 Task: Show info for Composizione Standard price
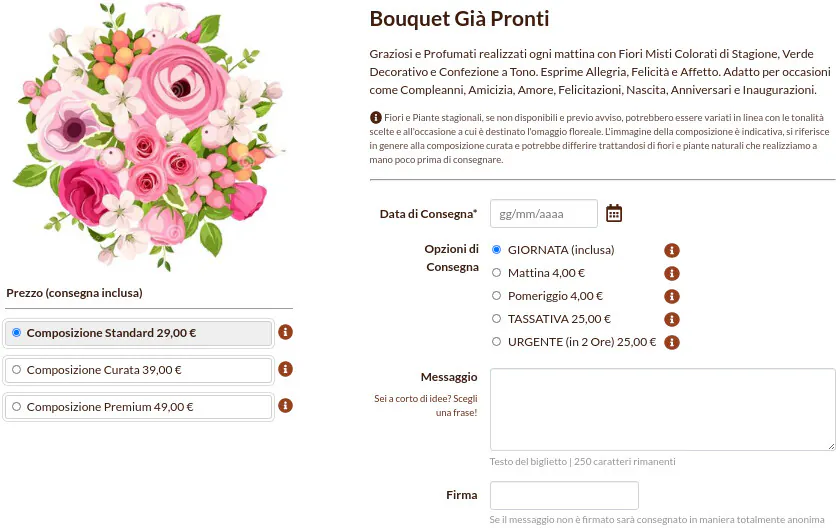click(285, 332)
